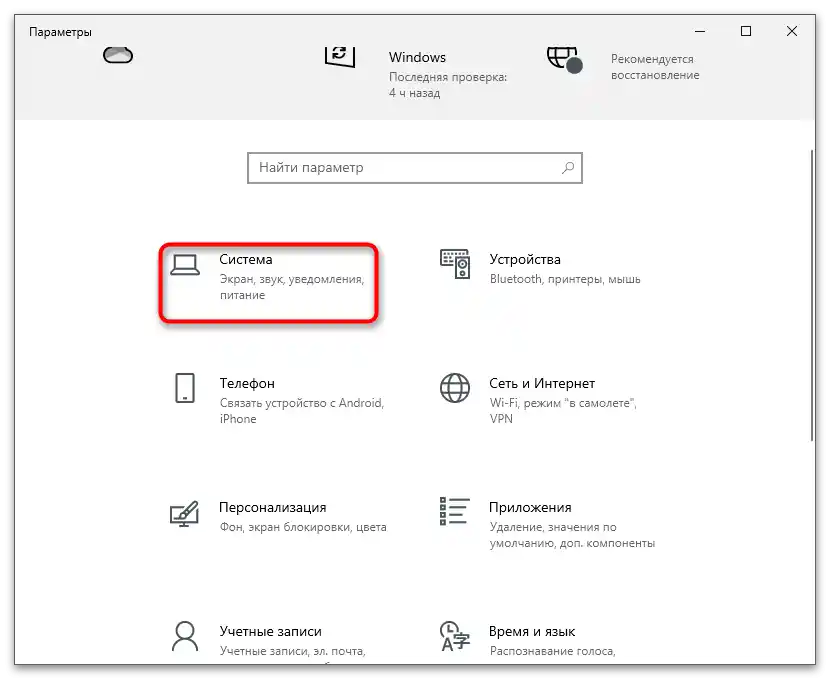Click the Параметры window title

coord(60,32)
